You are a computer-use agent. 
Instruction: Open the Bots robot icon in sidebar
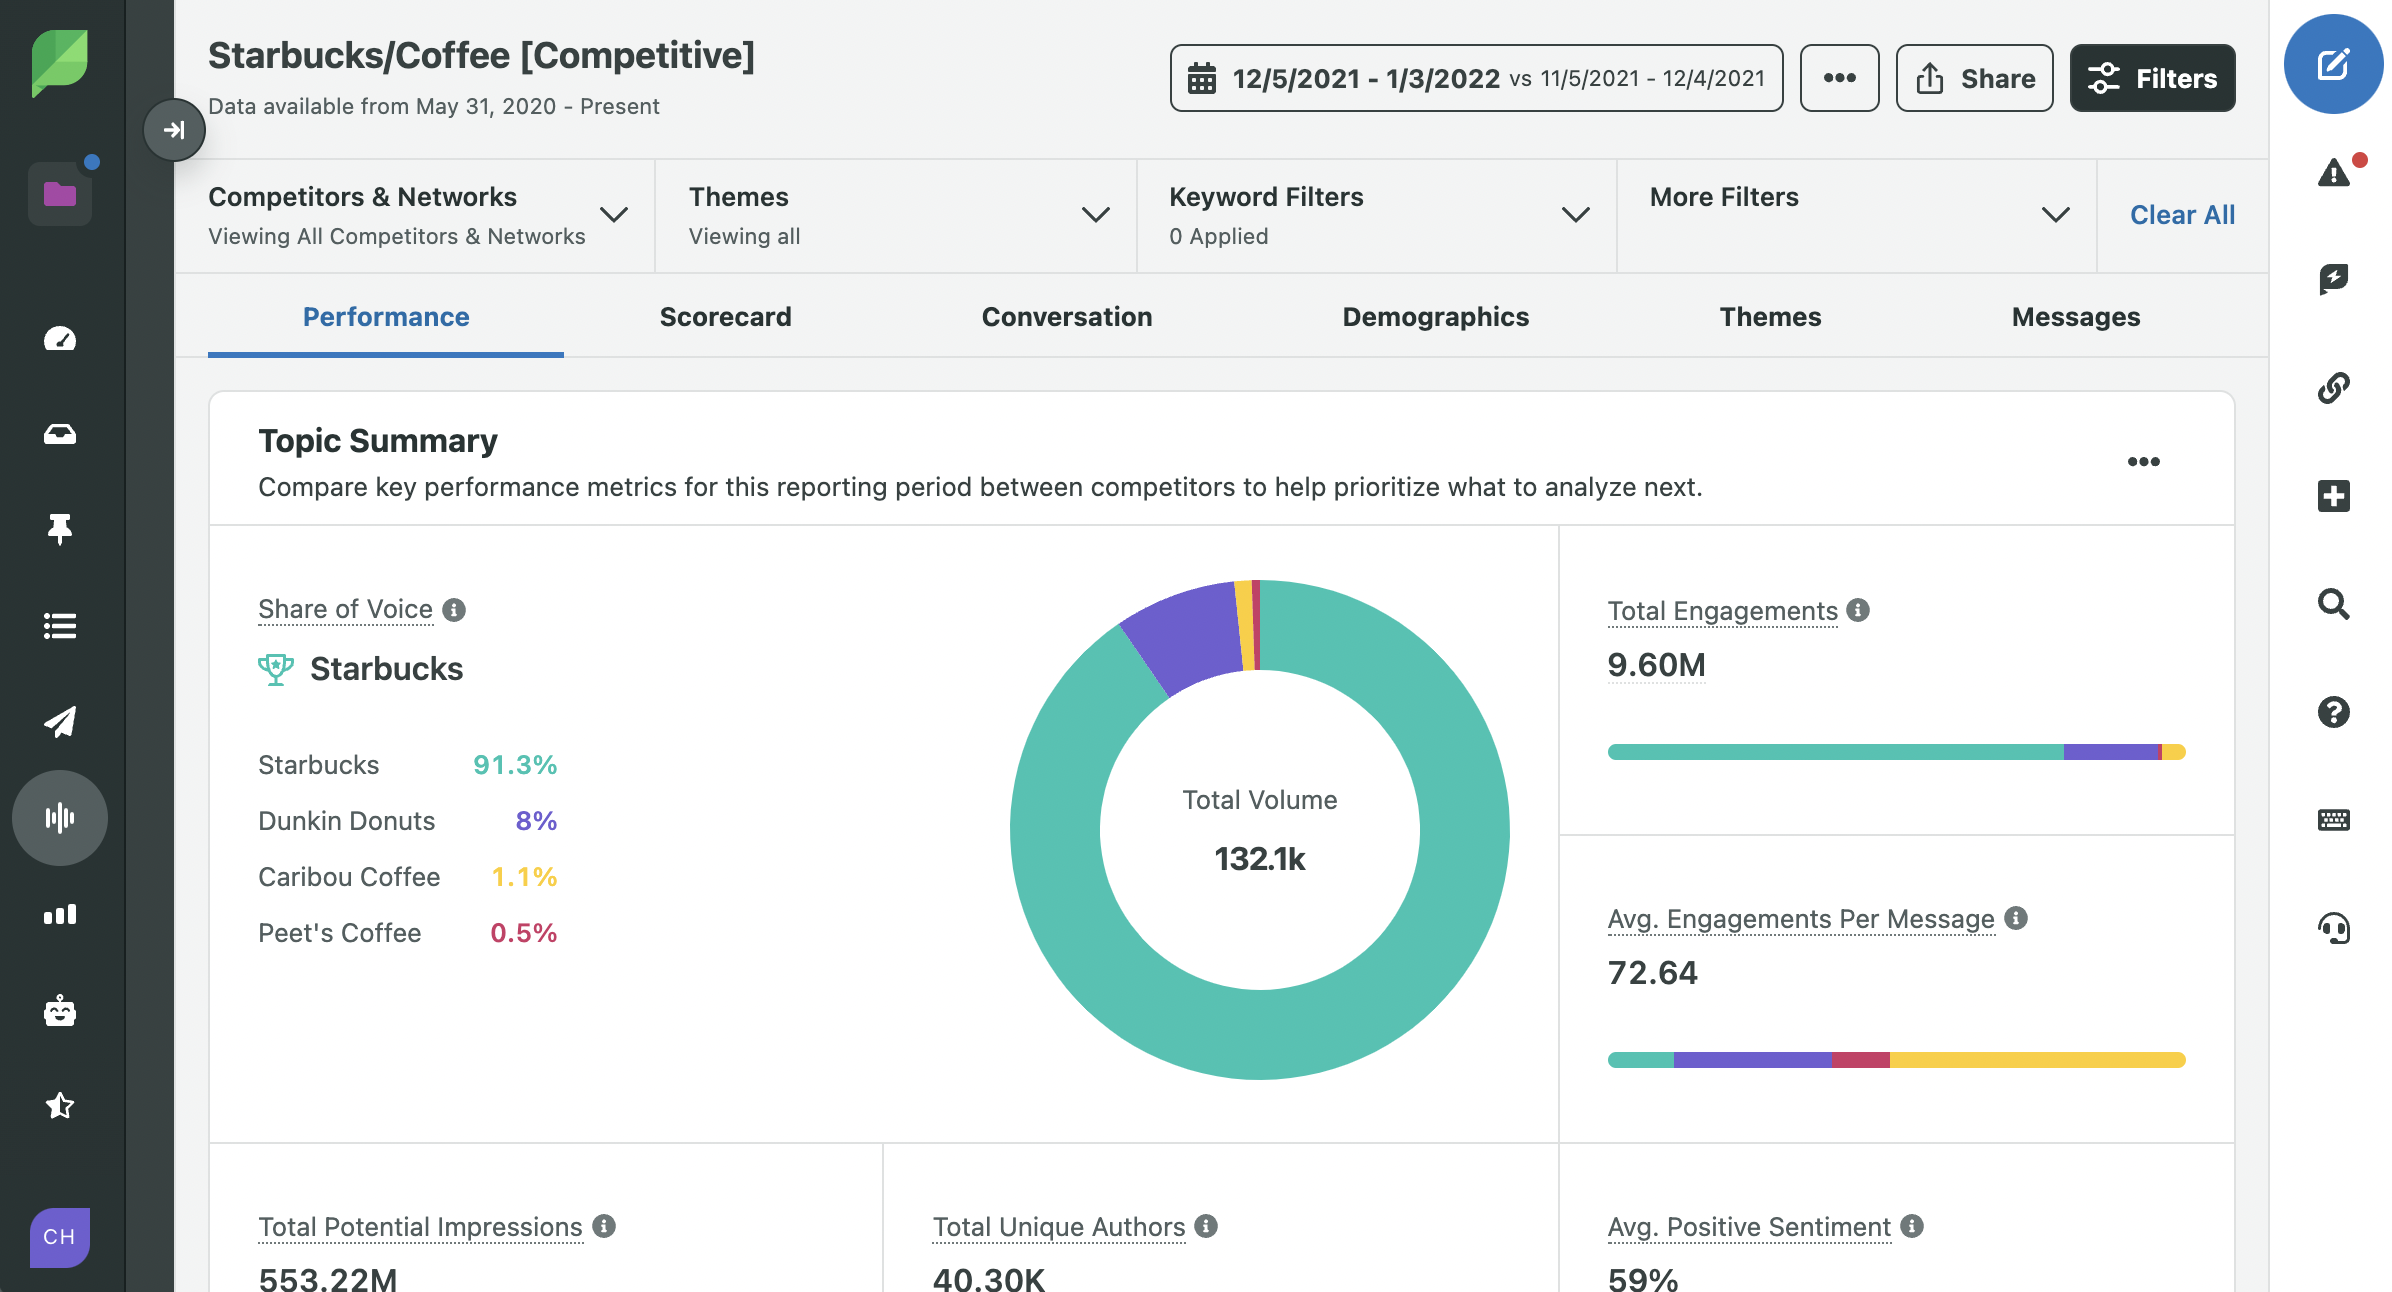coord(60,1011)
